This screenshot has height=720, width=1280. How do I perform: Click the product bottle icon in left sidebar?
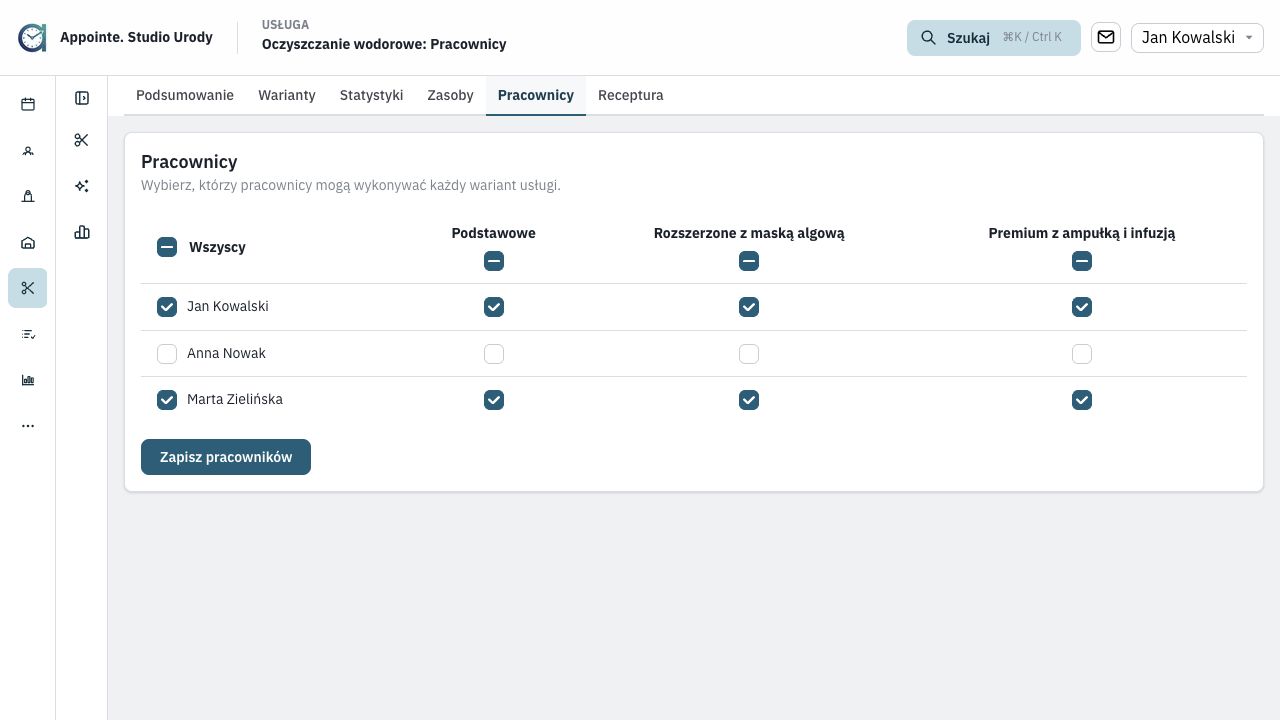[28, 197]
